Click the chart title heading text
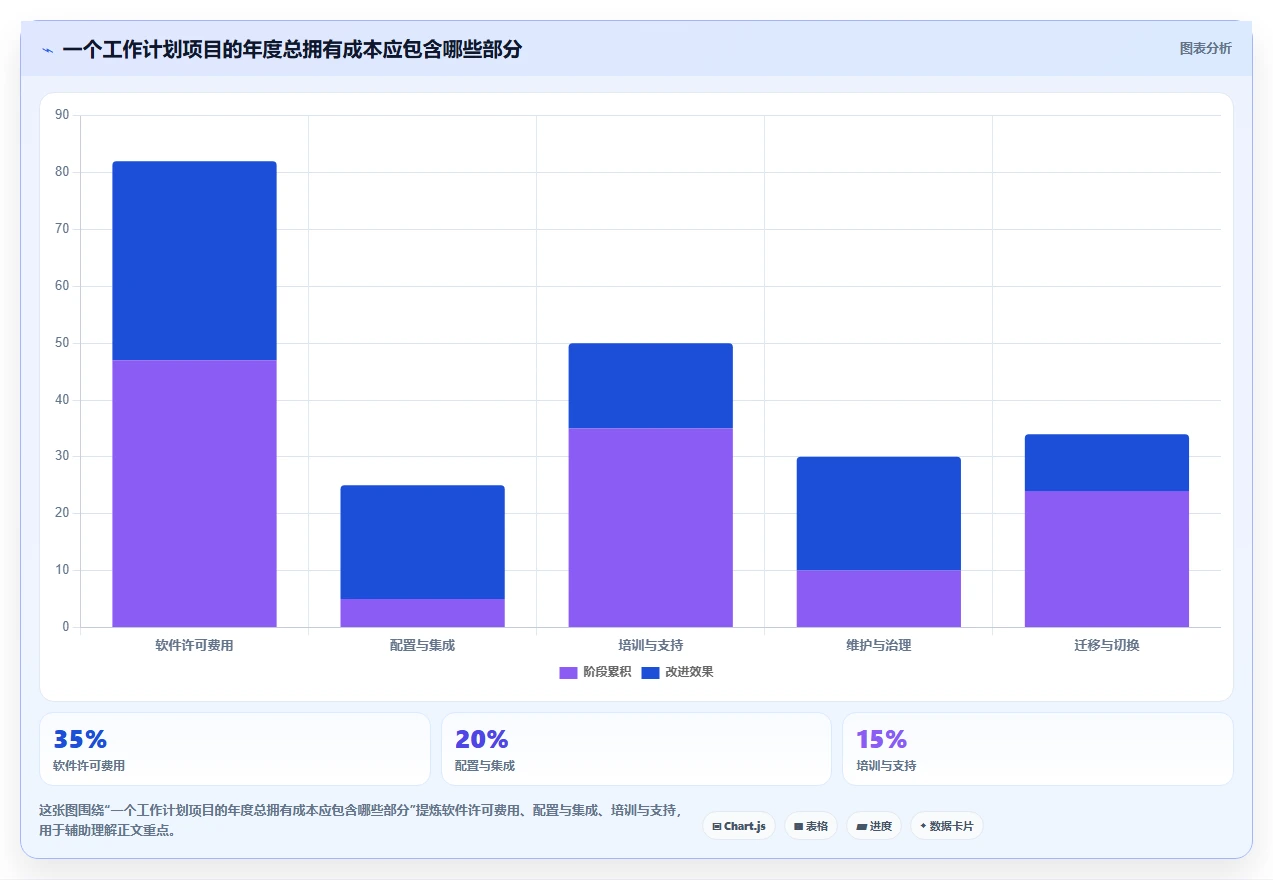This screenshot has width=1273, height=880. point(292,49)
